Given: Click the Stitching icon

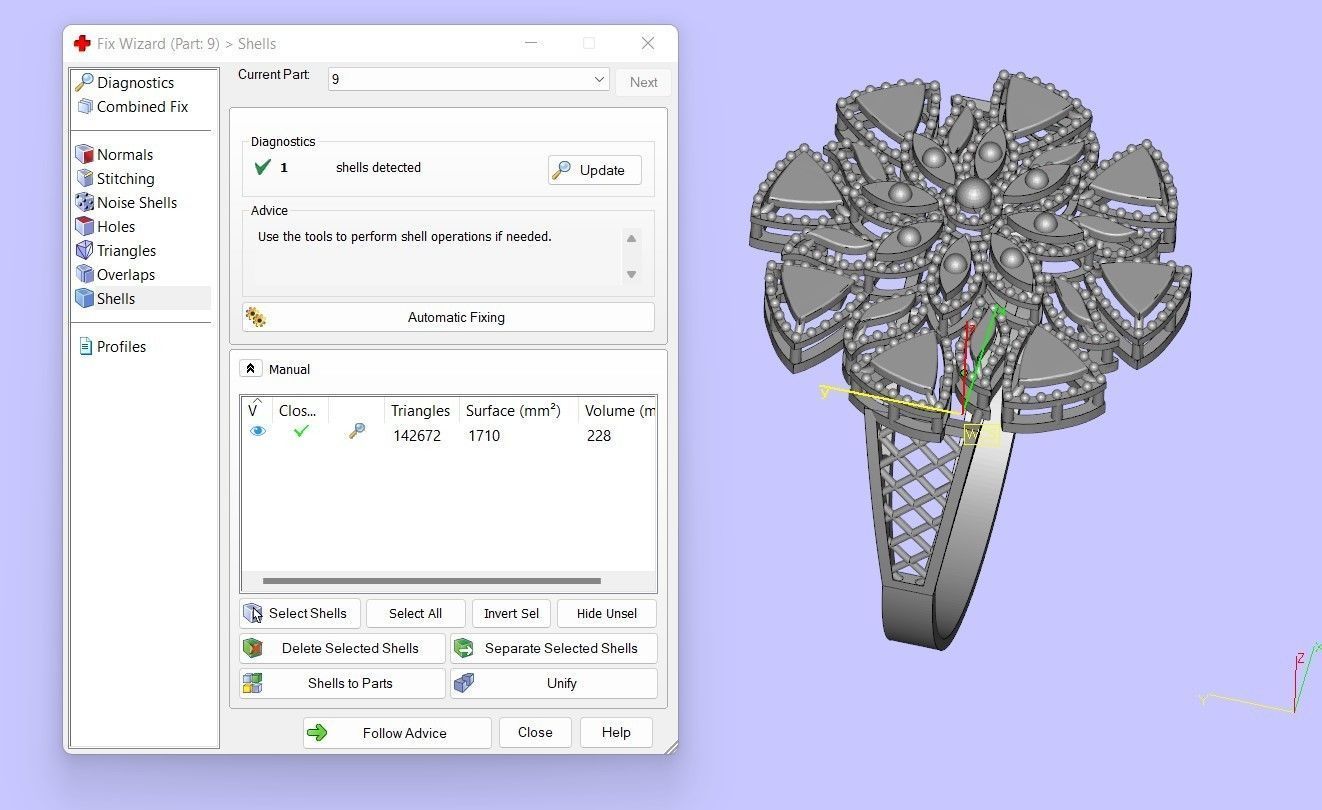Looking at the screenshot, I should tap(85, 178).
